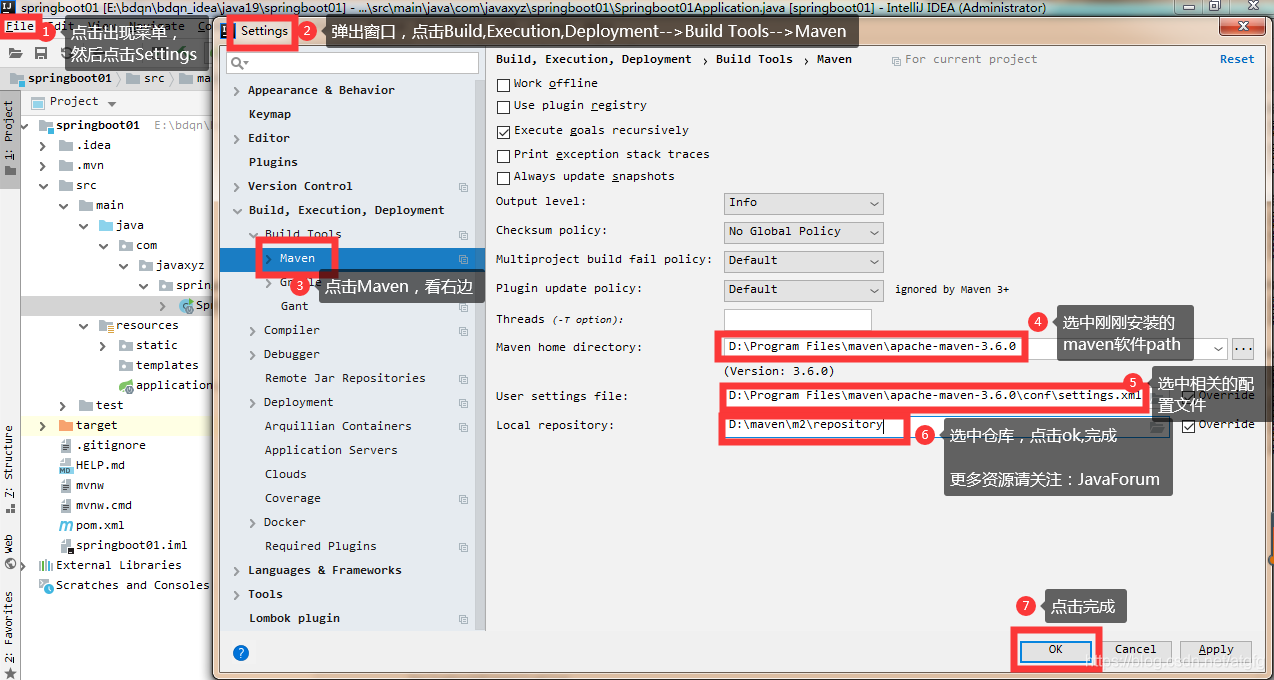
Task: Click the browse button for Maven home directory
Action: click(1243, 349)
